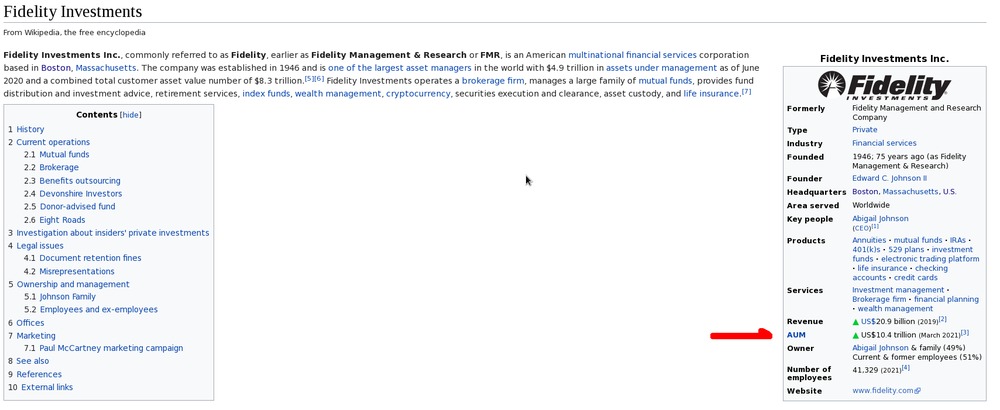This screenshot has width=1000, height=410.
Task: Open the multinational financial services link
Action: pyautogui.click(x=632, y=54)
